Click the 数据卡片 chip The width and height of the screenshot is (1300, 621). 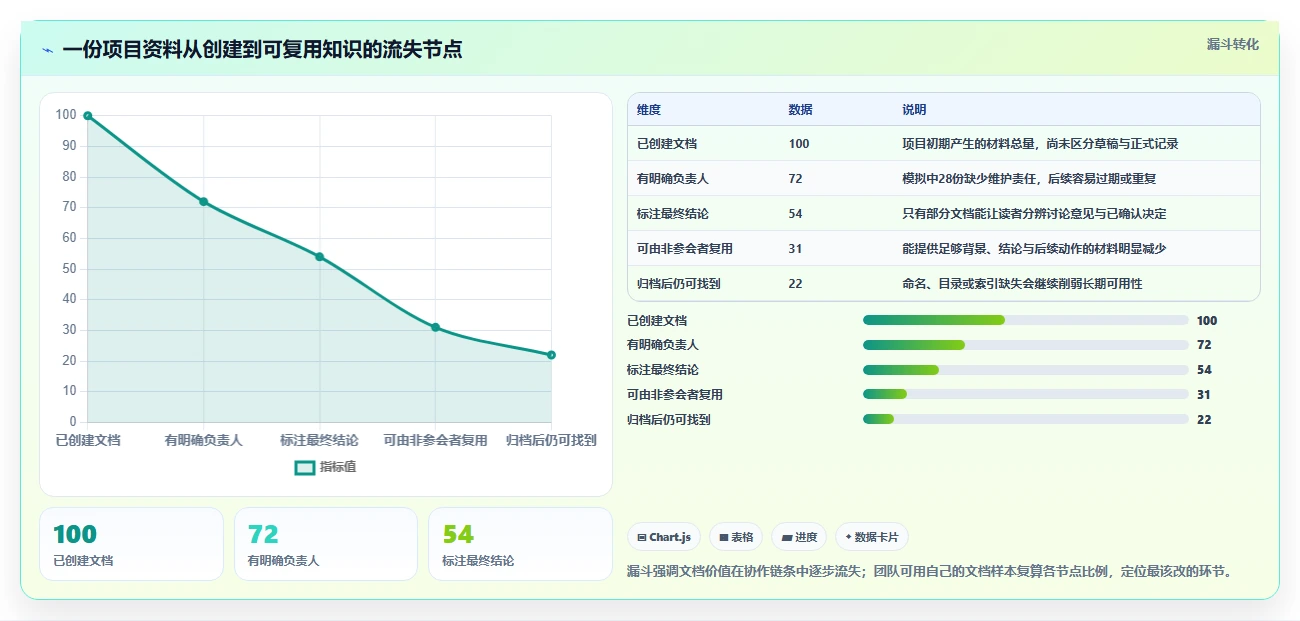(x=872, y=537)
